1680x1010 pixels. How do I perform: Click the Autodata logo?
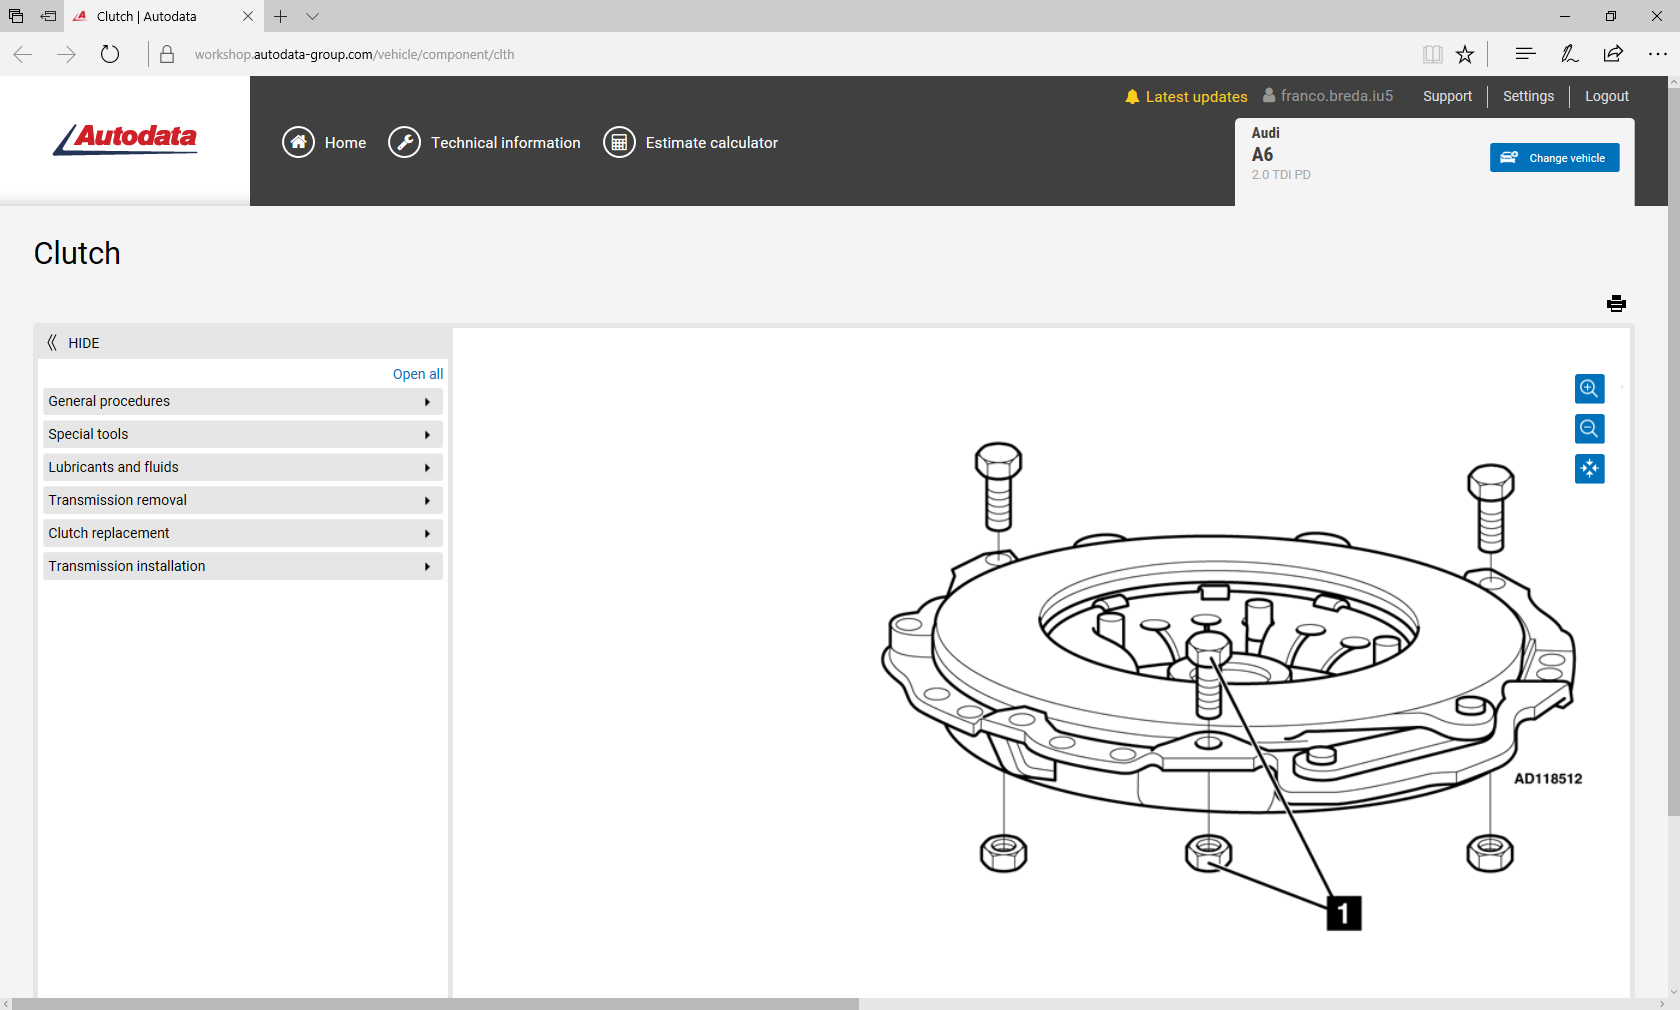coord(125,139)
